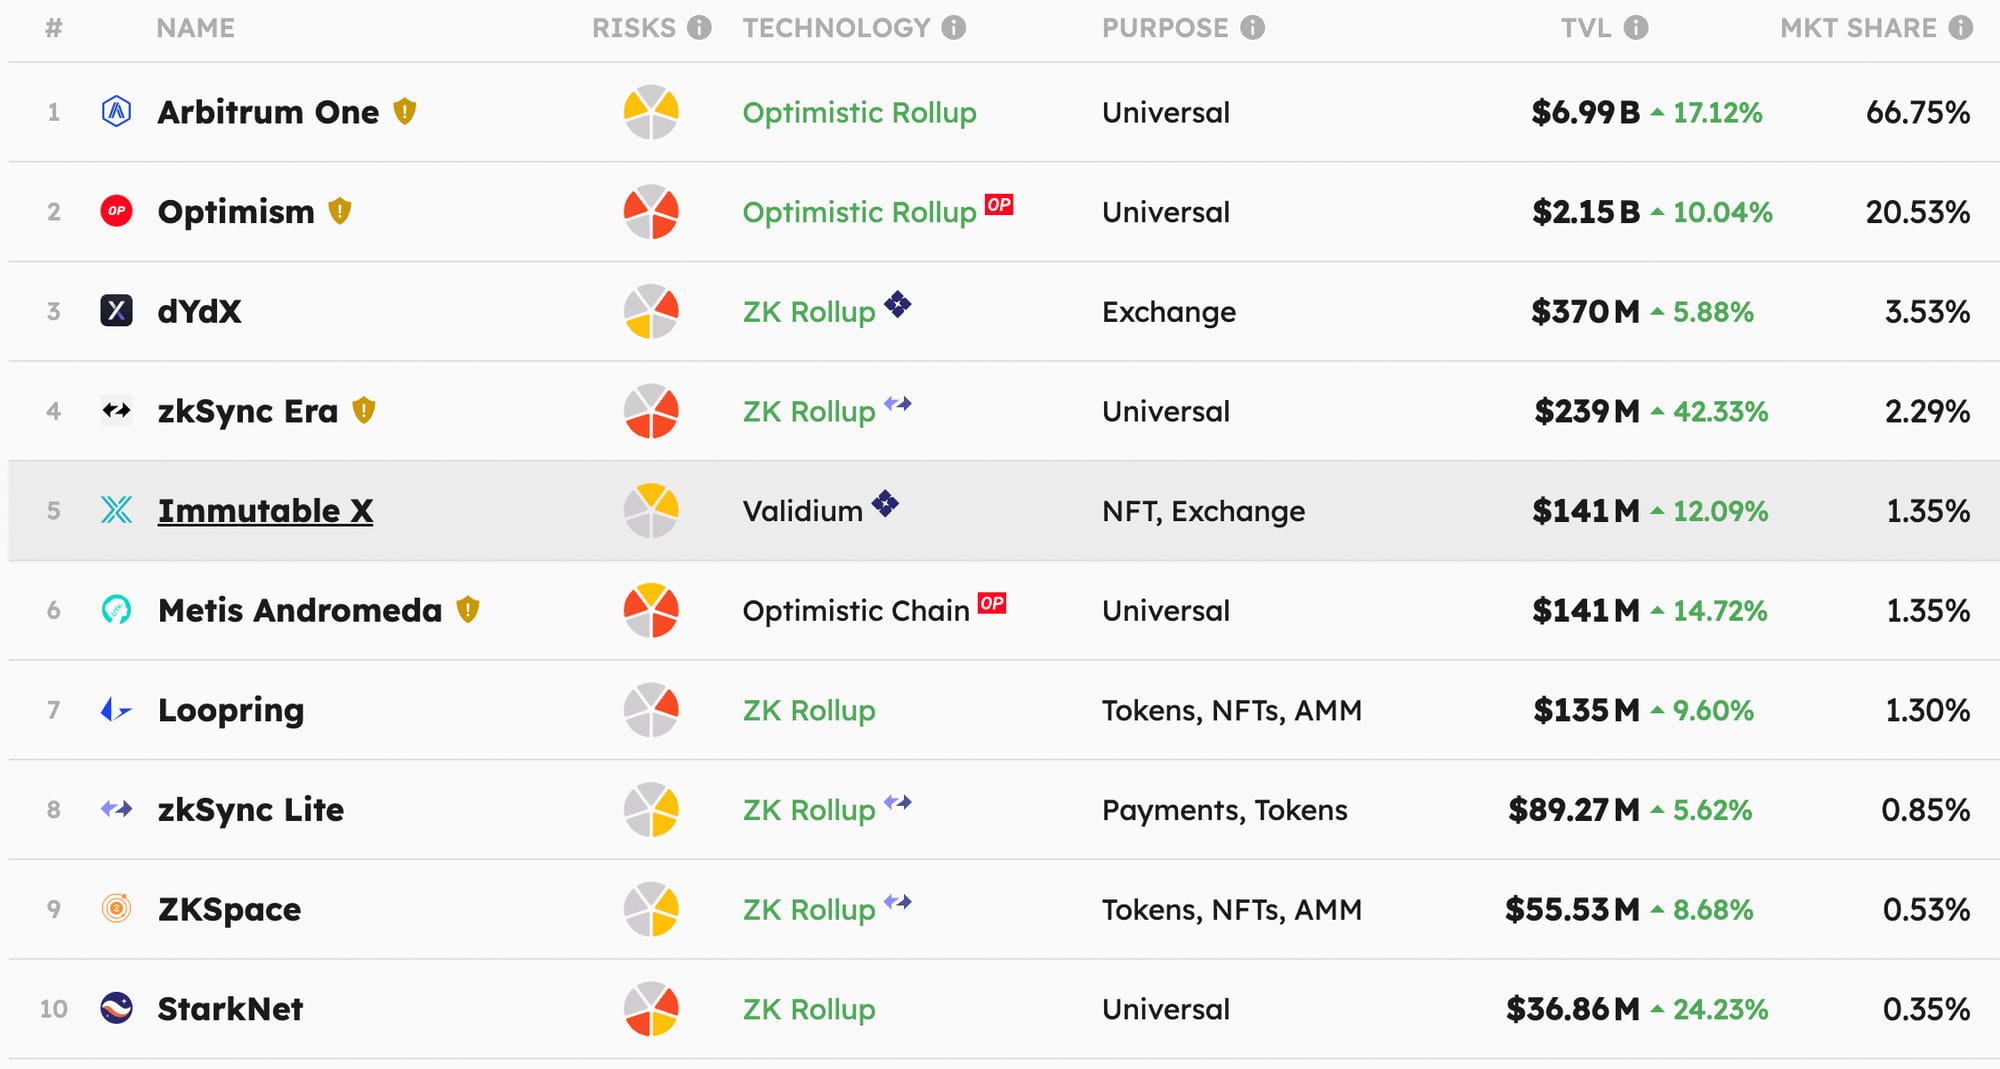Image resolution: width=2000 pixels, height=1069 pixels.
Task: Click the PURPOSE column header
Action: (x=1165, y=28)
